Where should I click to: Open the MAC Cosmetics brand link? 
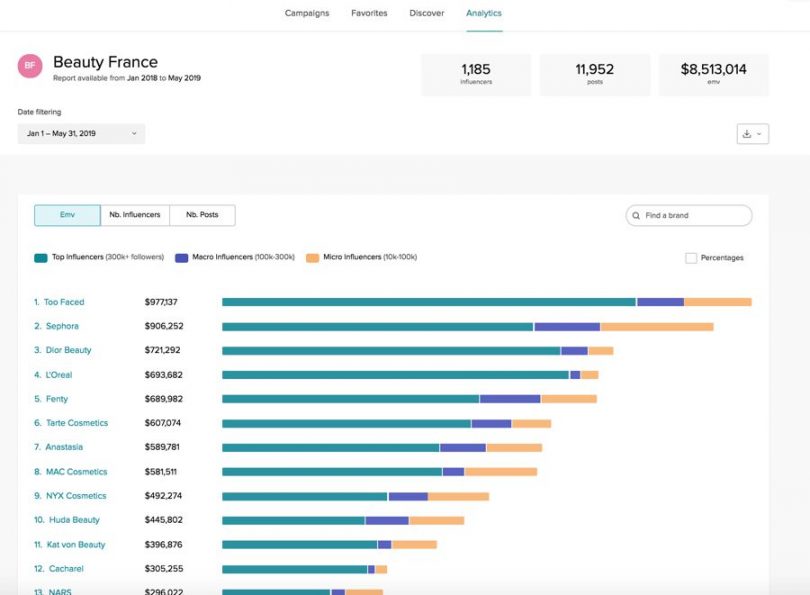(76, 472)
